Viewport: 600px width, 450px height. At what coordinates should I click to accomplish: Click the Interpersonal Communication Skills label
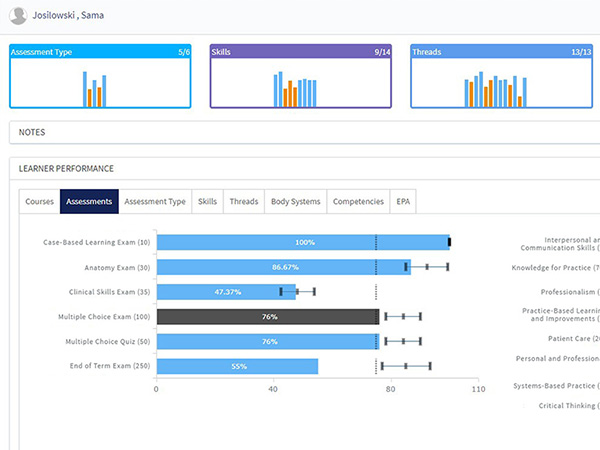click(x=560, y=244)
